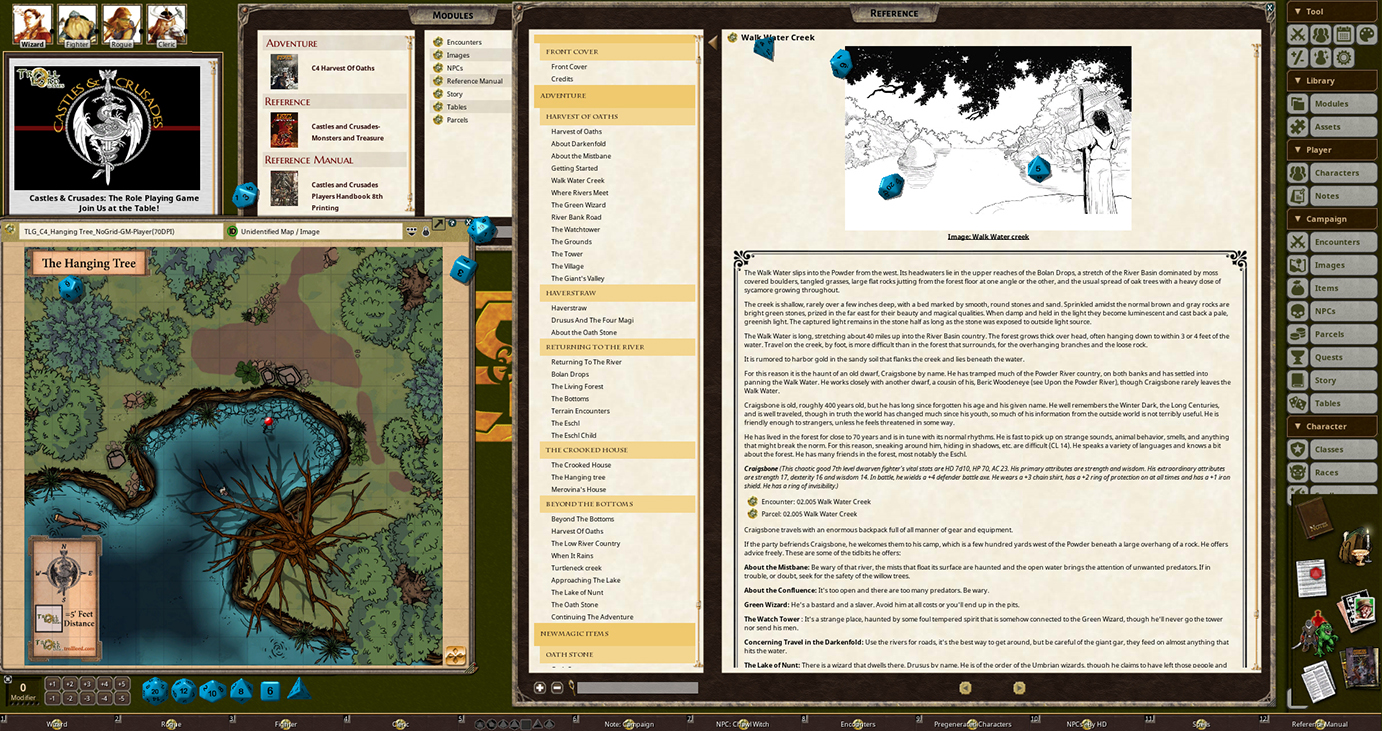
Task: Click The Crooked House section header
Action: point(615,450)
